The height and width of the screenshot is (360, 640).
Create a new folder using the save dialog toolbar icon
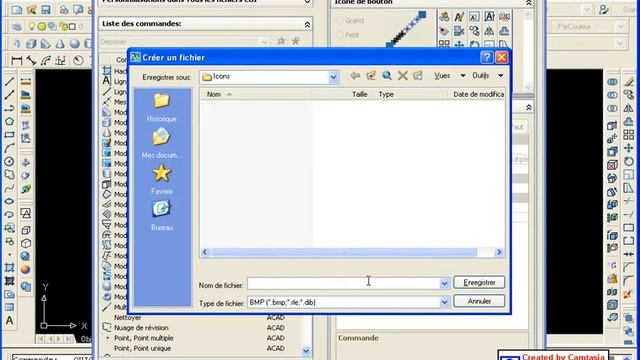tap(418, 76)
